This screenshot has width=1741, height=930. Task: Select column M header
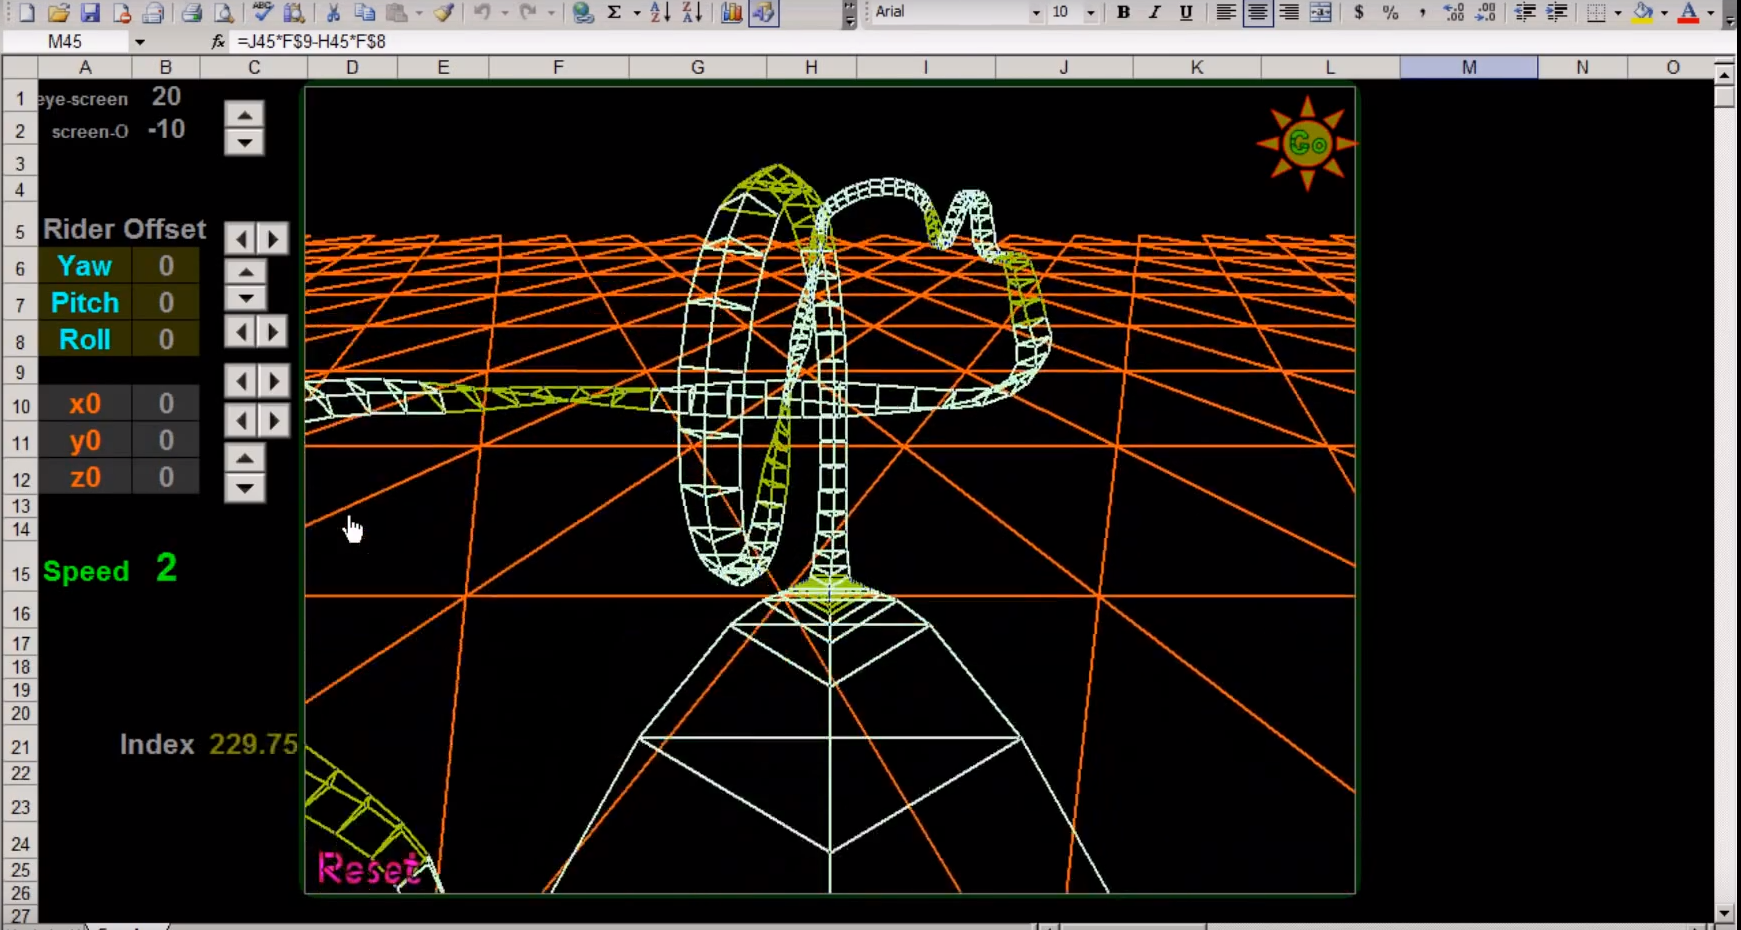(x=1468, y=67)
